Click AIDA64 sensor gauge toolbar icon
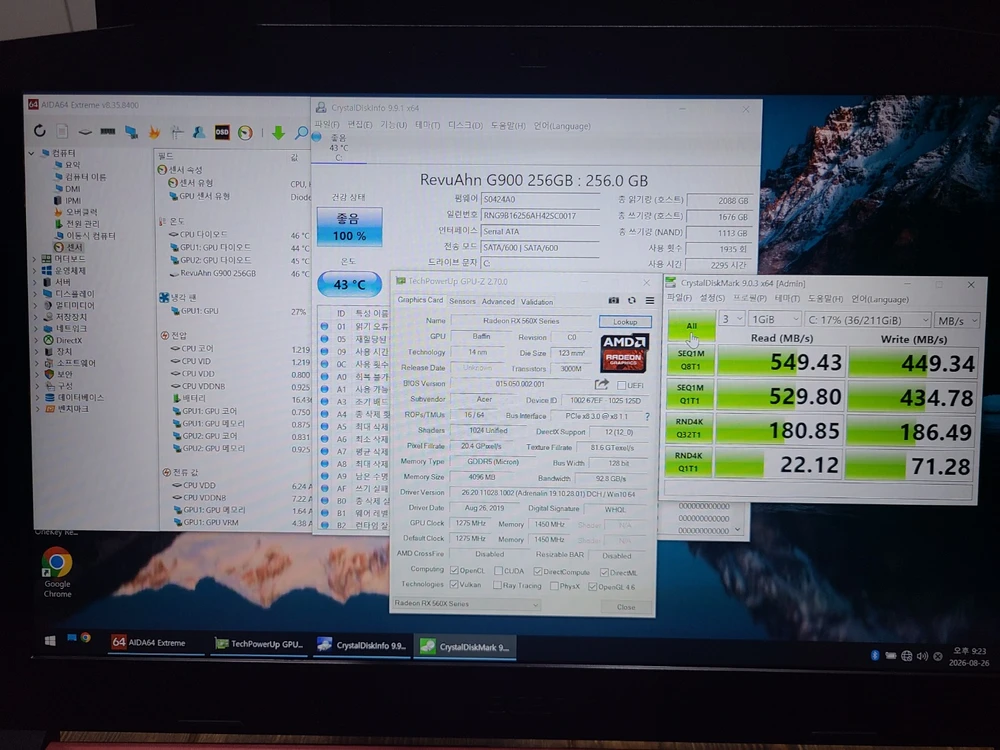Viewport: 1000px width, 750px height. pyautogui.click(x=245, y=132)
